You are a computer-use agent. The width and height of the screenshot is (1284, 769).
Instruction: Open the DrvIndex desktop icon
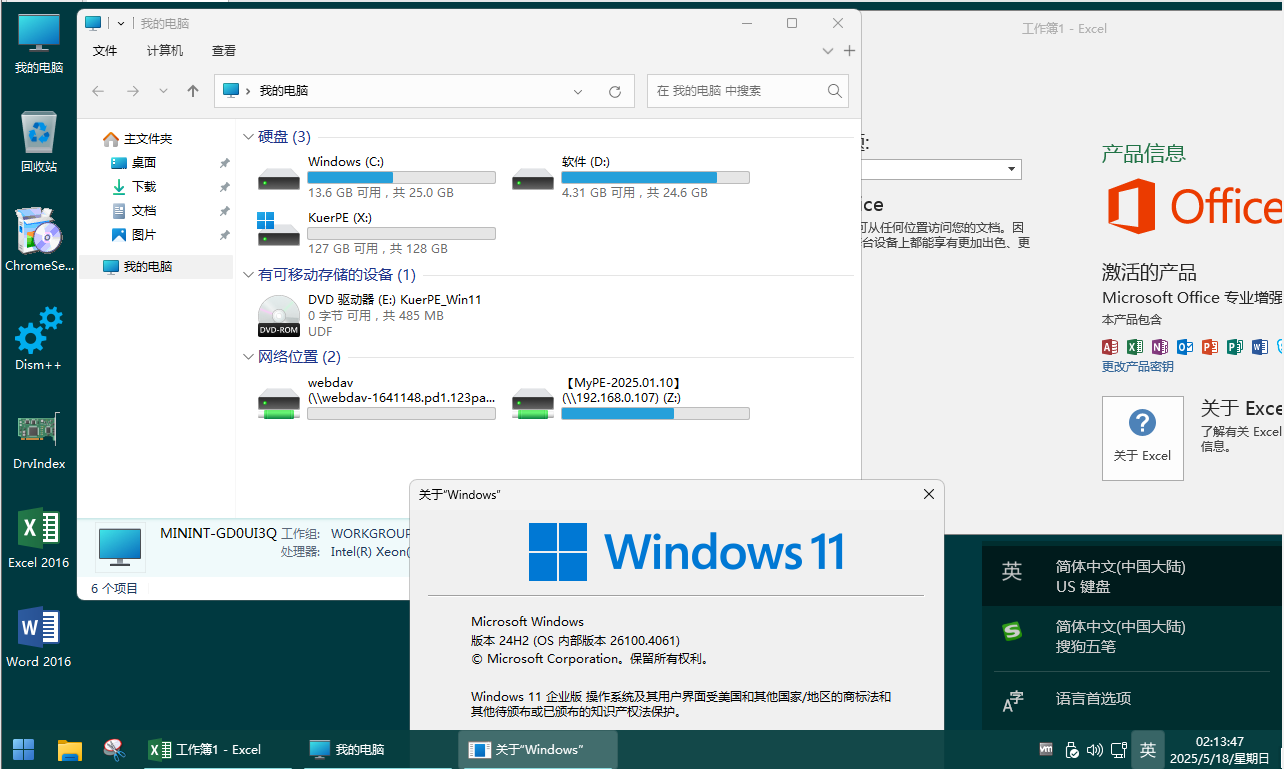pos(39,439)
